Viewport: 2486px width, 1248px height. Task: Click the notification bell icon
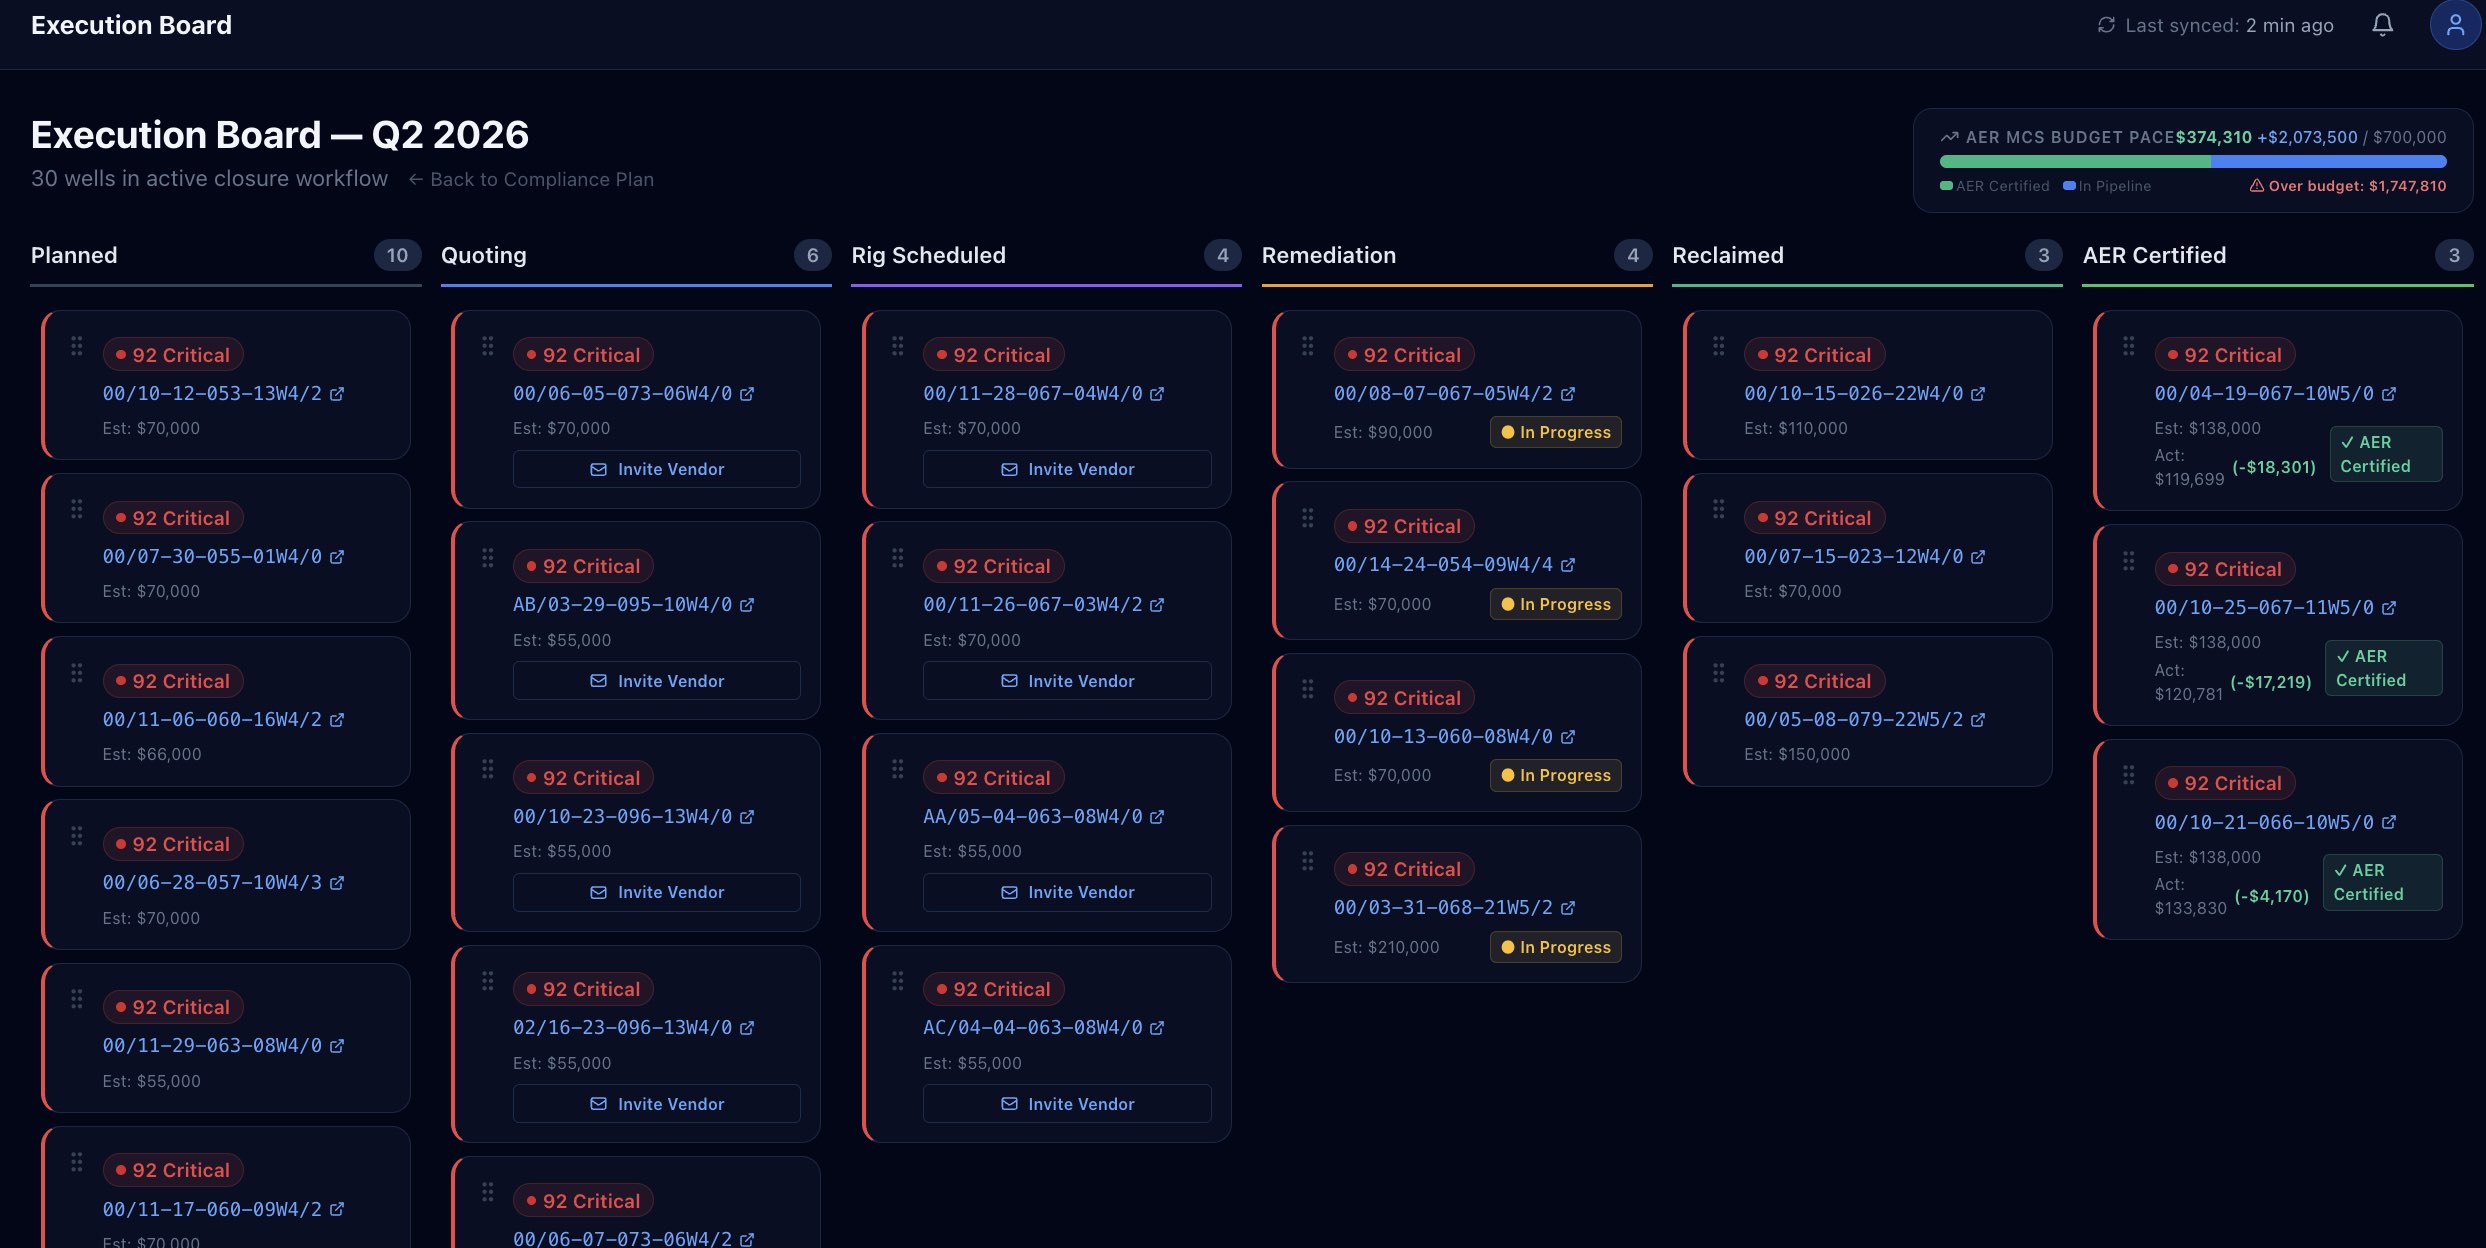(x=2381, y=24)
